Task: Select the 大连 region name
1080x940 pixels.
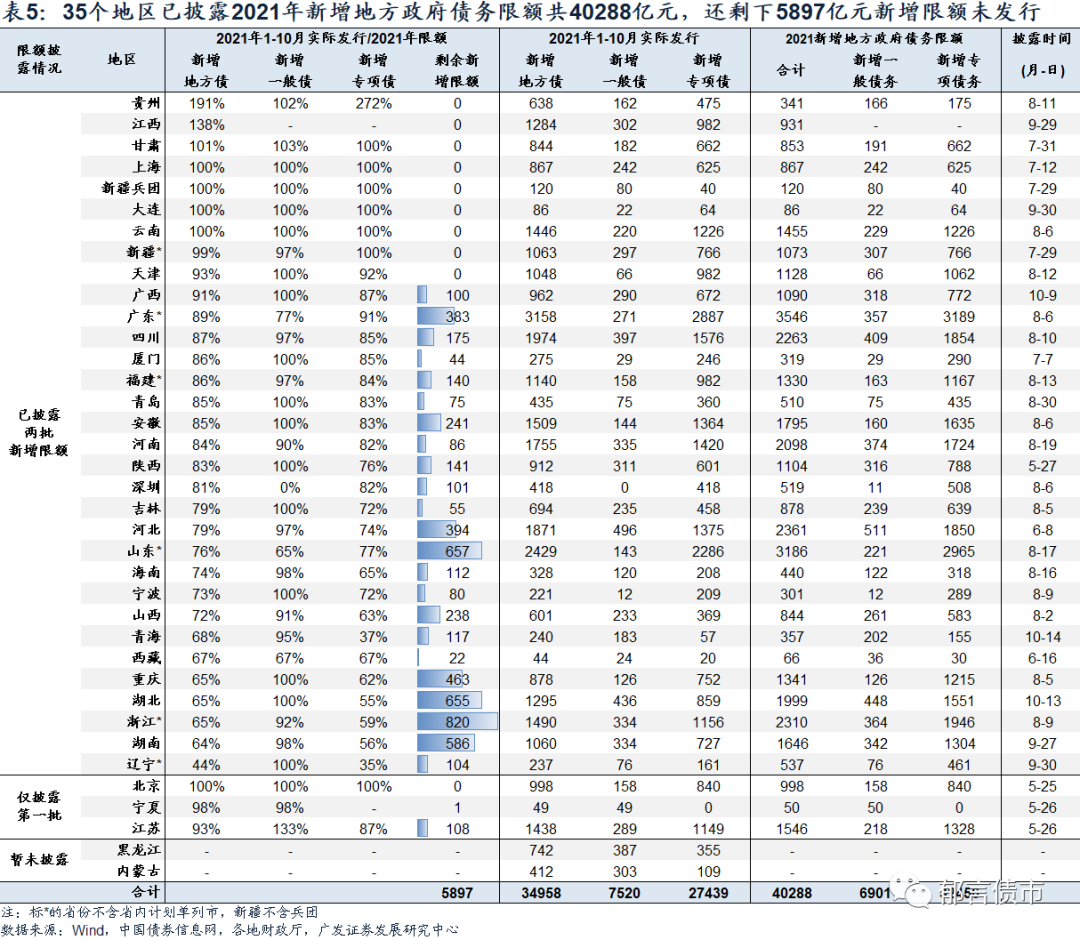Action: 146,210
